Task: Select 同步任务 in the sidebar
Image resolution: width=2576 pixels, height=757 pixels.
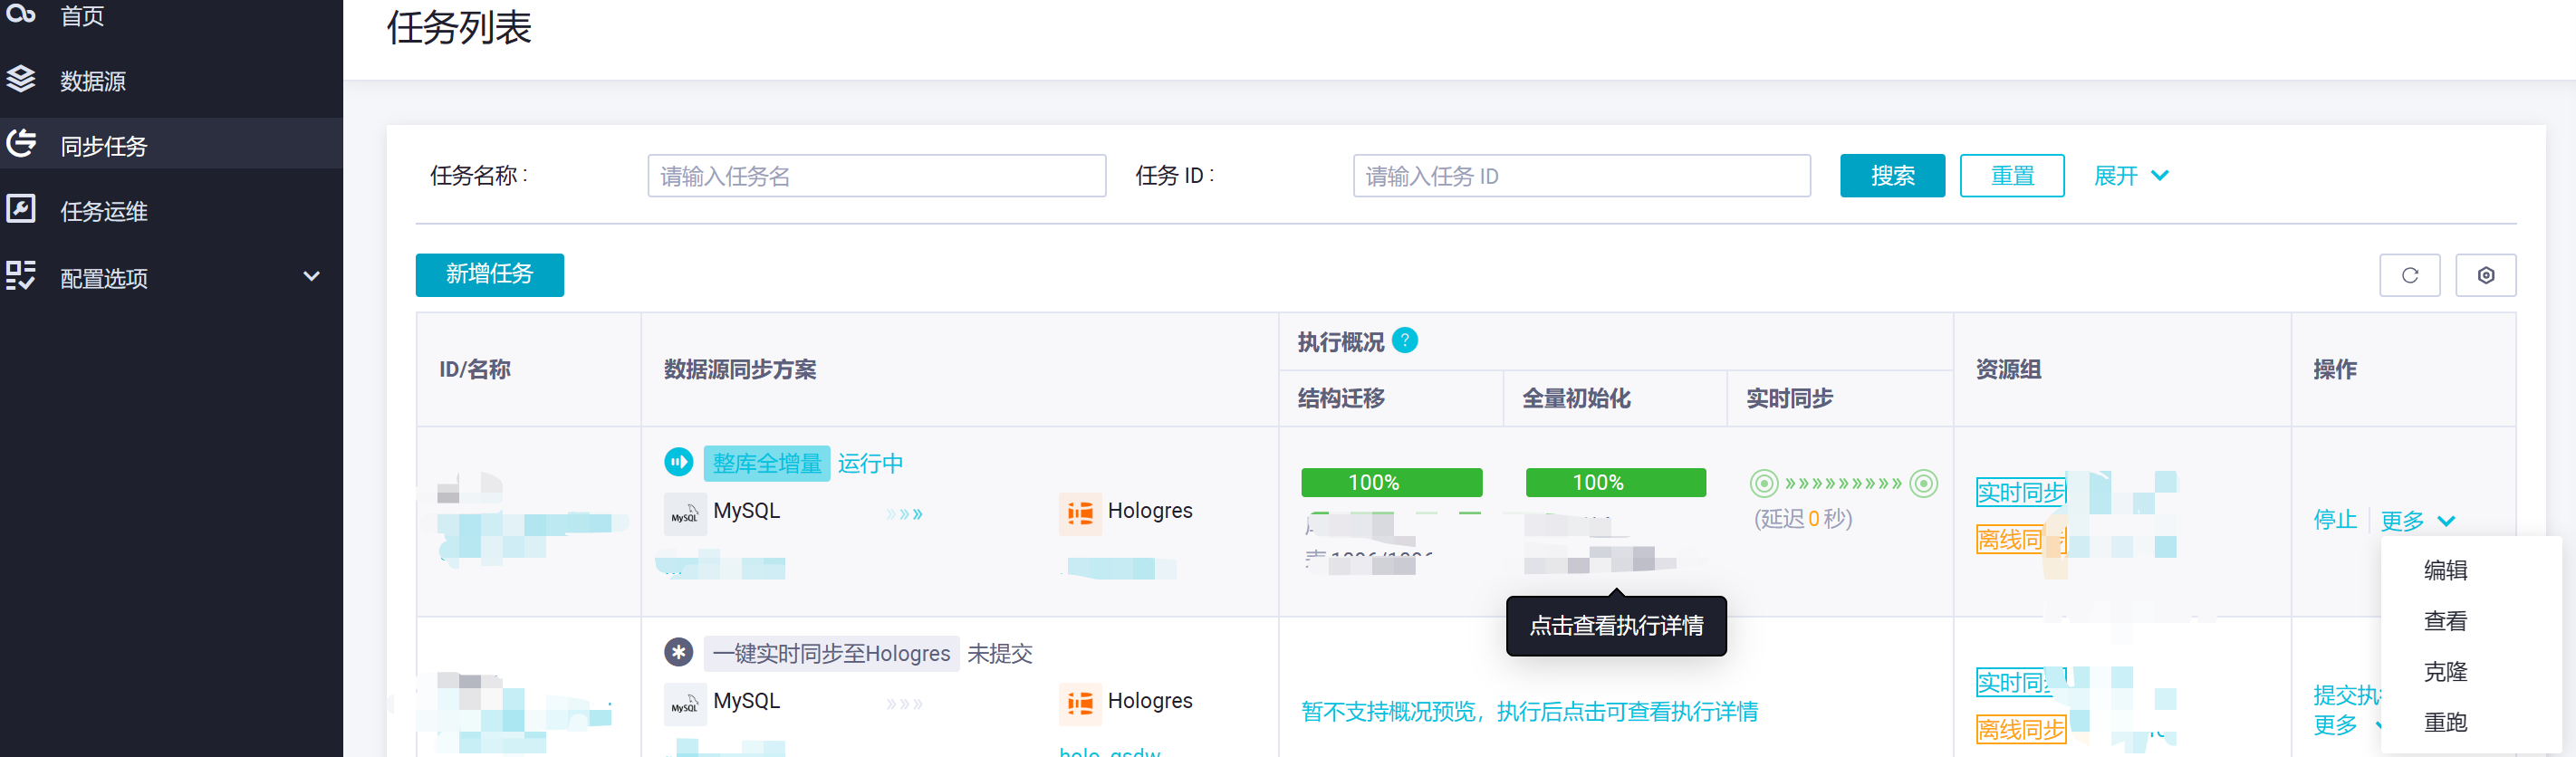Action: pos(104,146)
